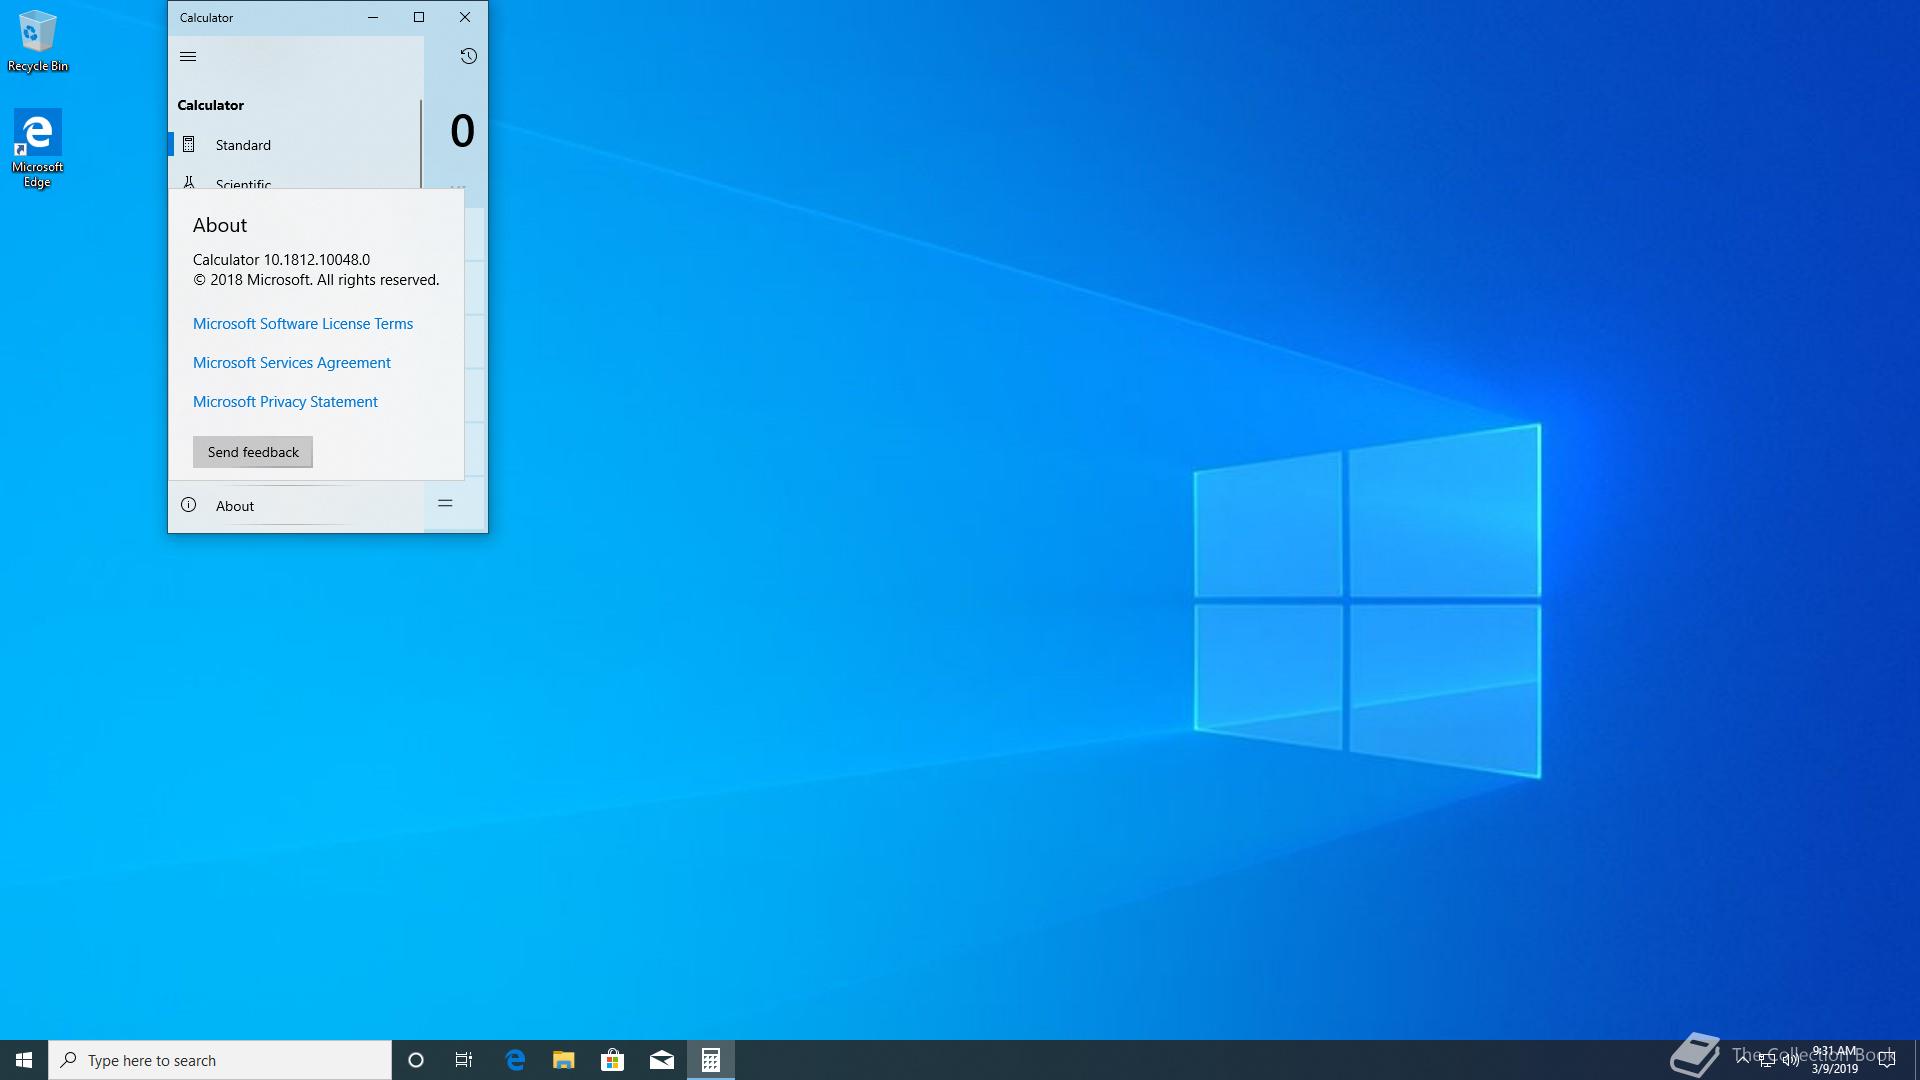Launch Edge from the taskbar
This screenshot has width=1920, height=1080.
515,1060
